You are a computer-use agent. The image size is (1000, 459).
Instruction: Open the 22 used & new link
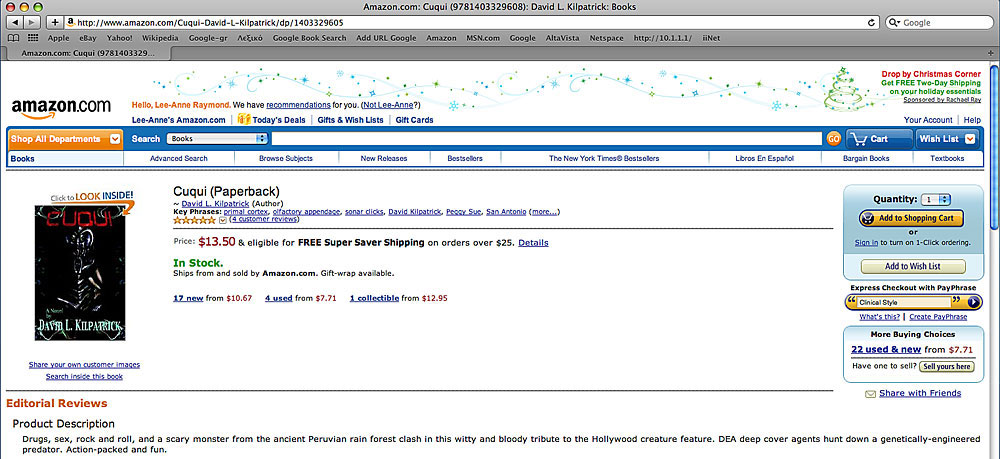point(886,349)
